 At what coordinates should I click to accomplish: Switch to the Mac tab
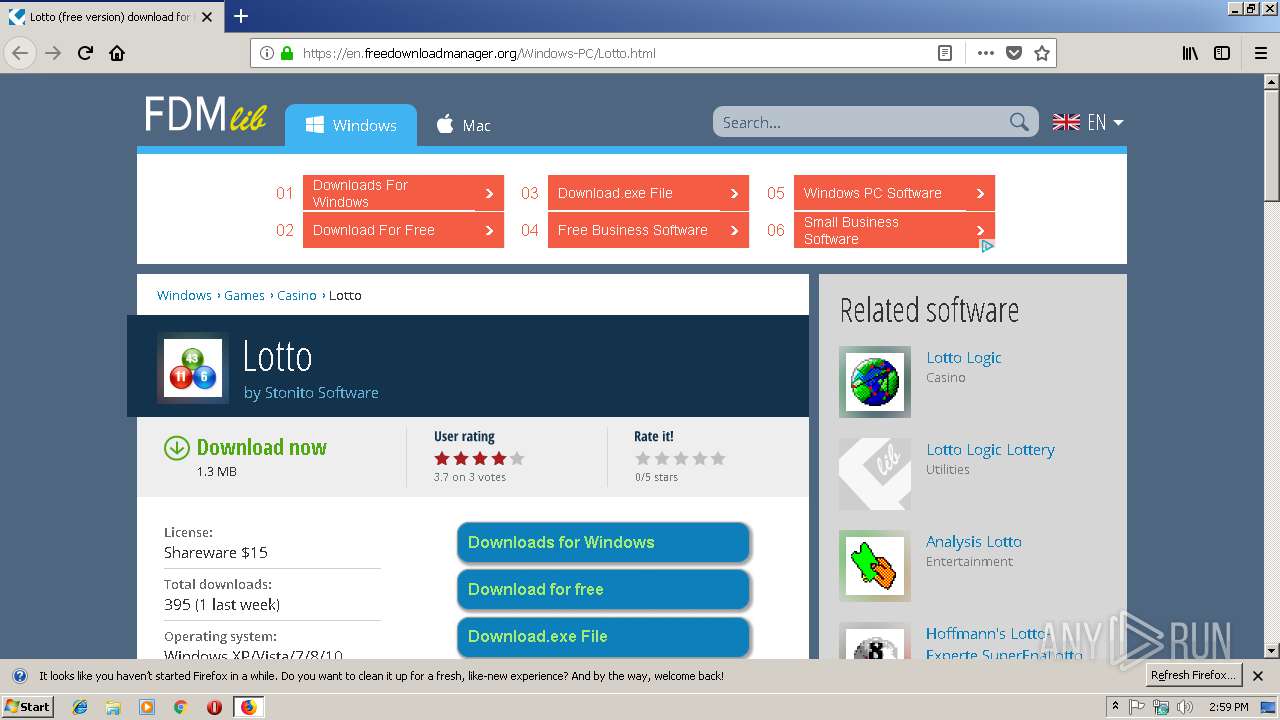pos(463,125)
